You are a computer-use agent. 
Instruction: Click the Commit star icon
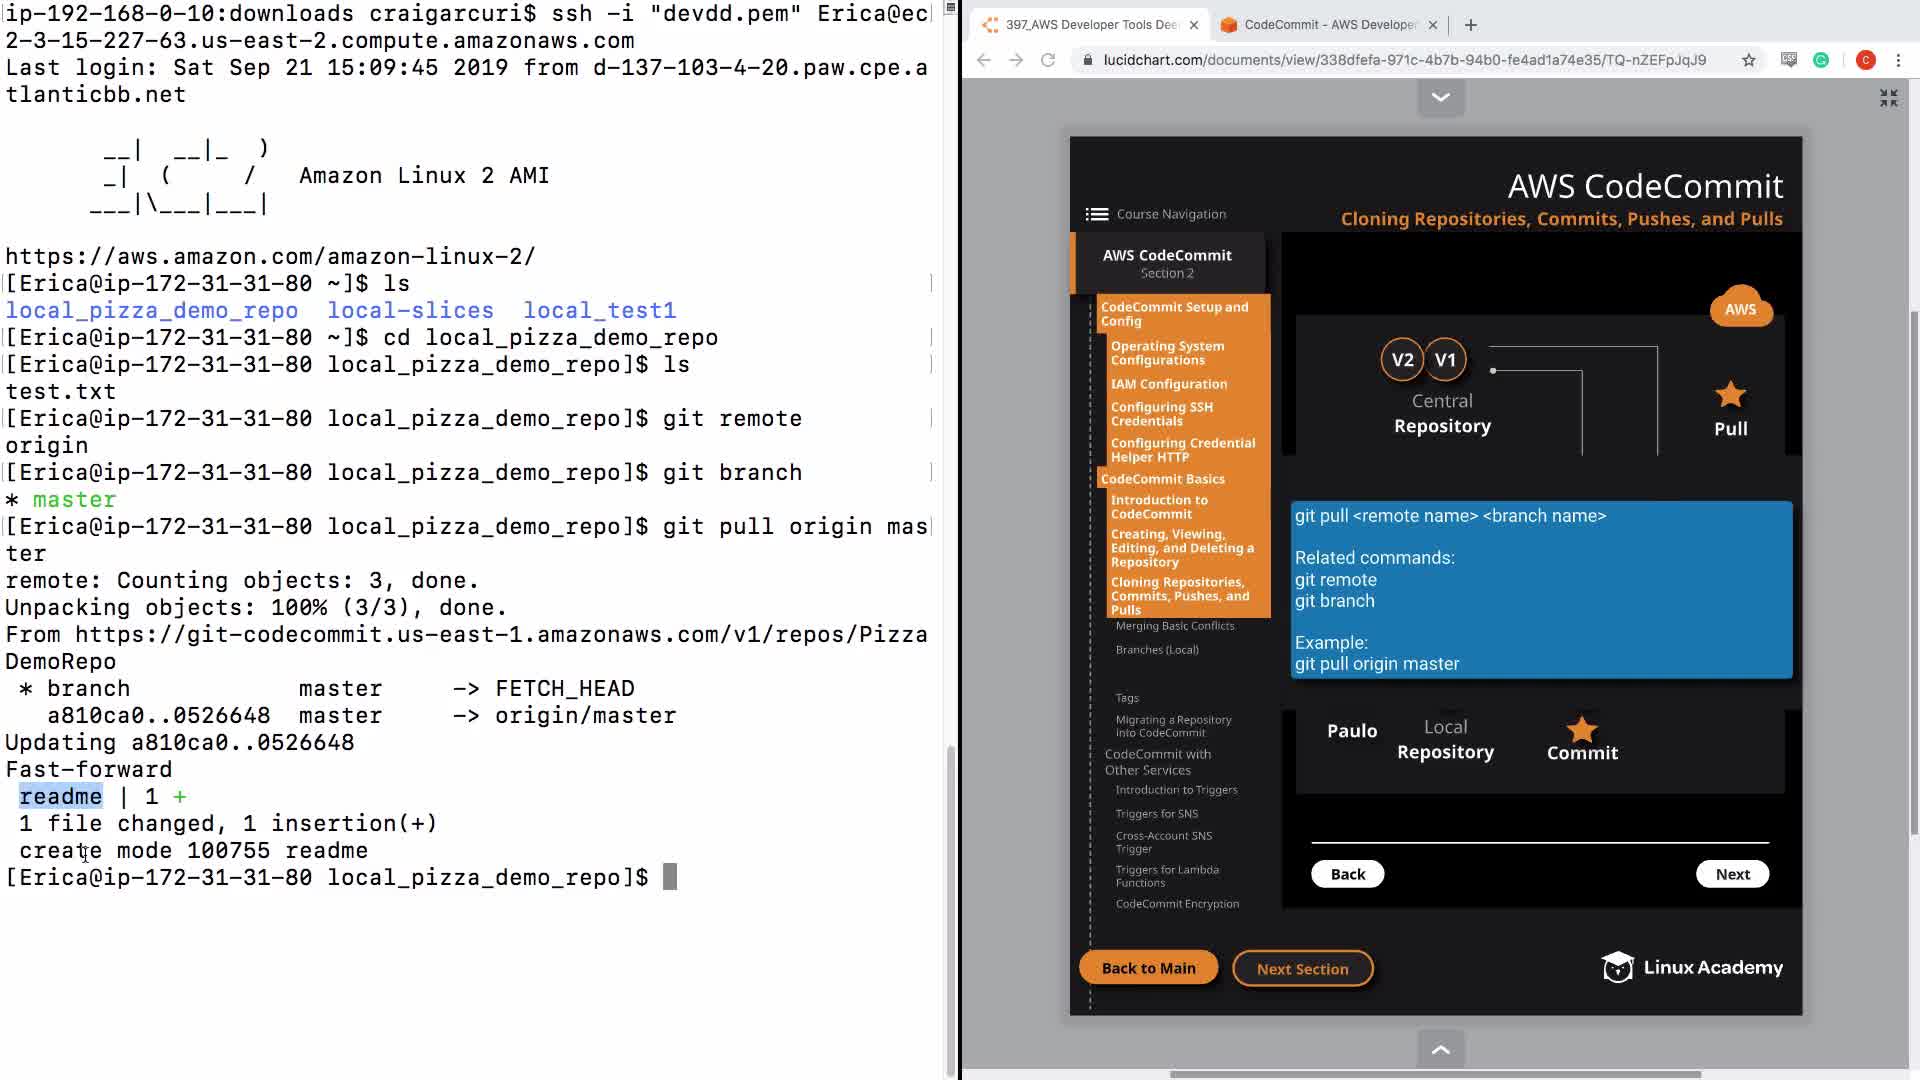1581,729
